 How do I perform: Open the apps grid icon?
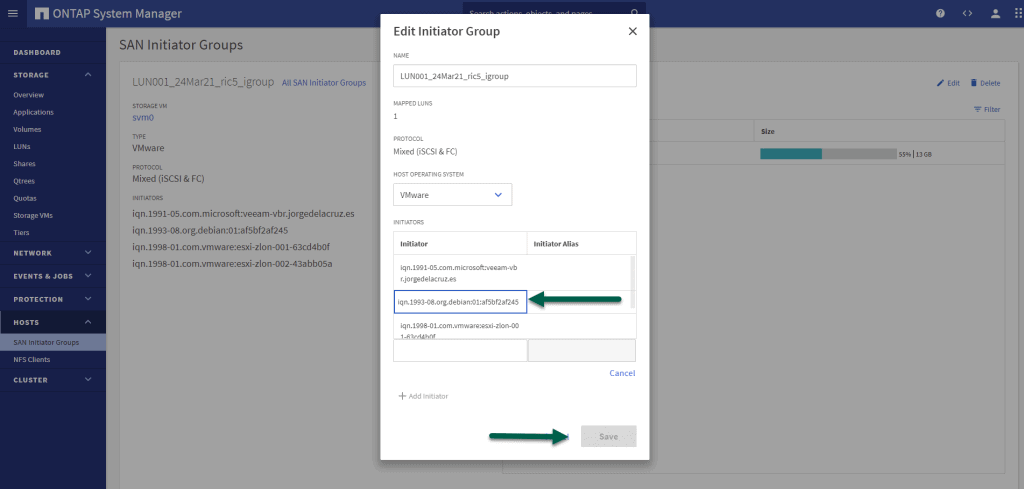1015,13
